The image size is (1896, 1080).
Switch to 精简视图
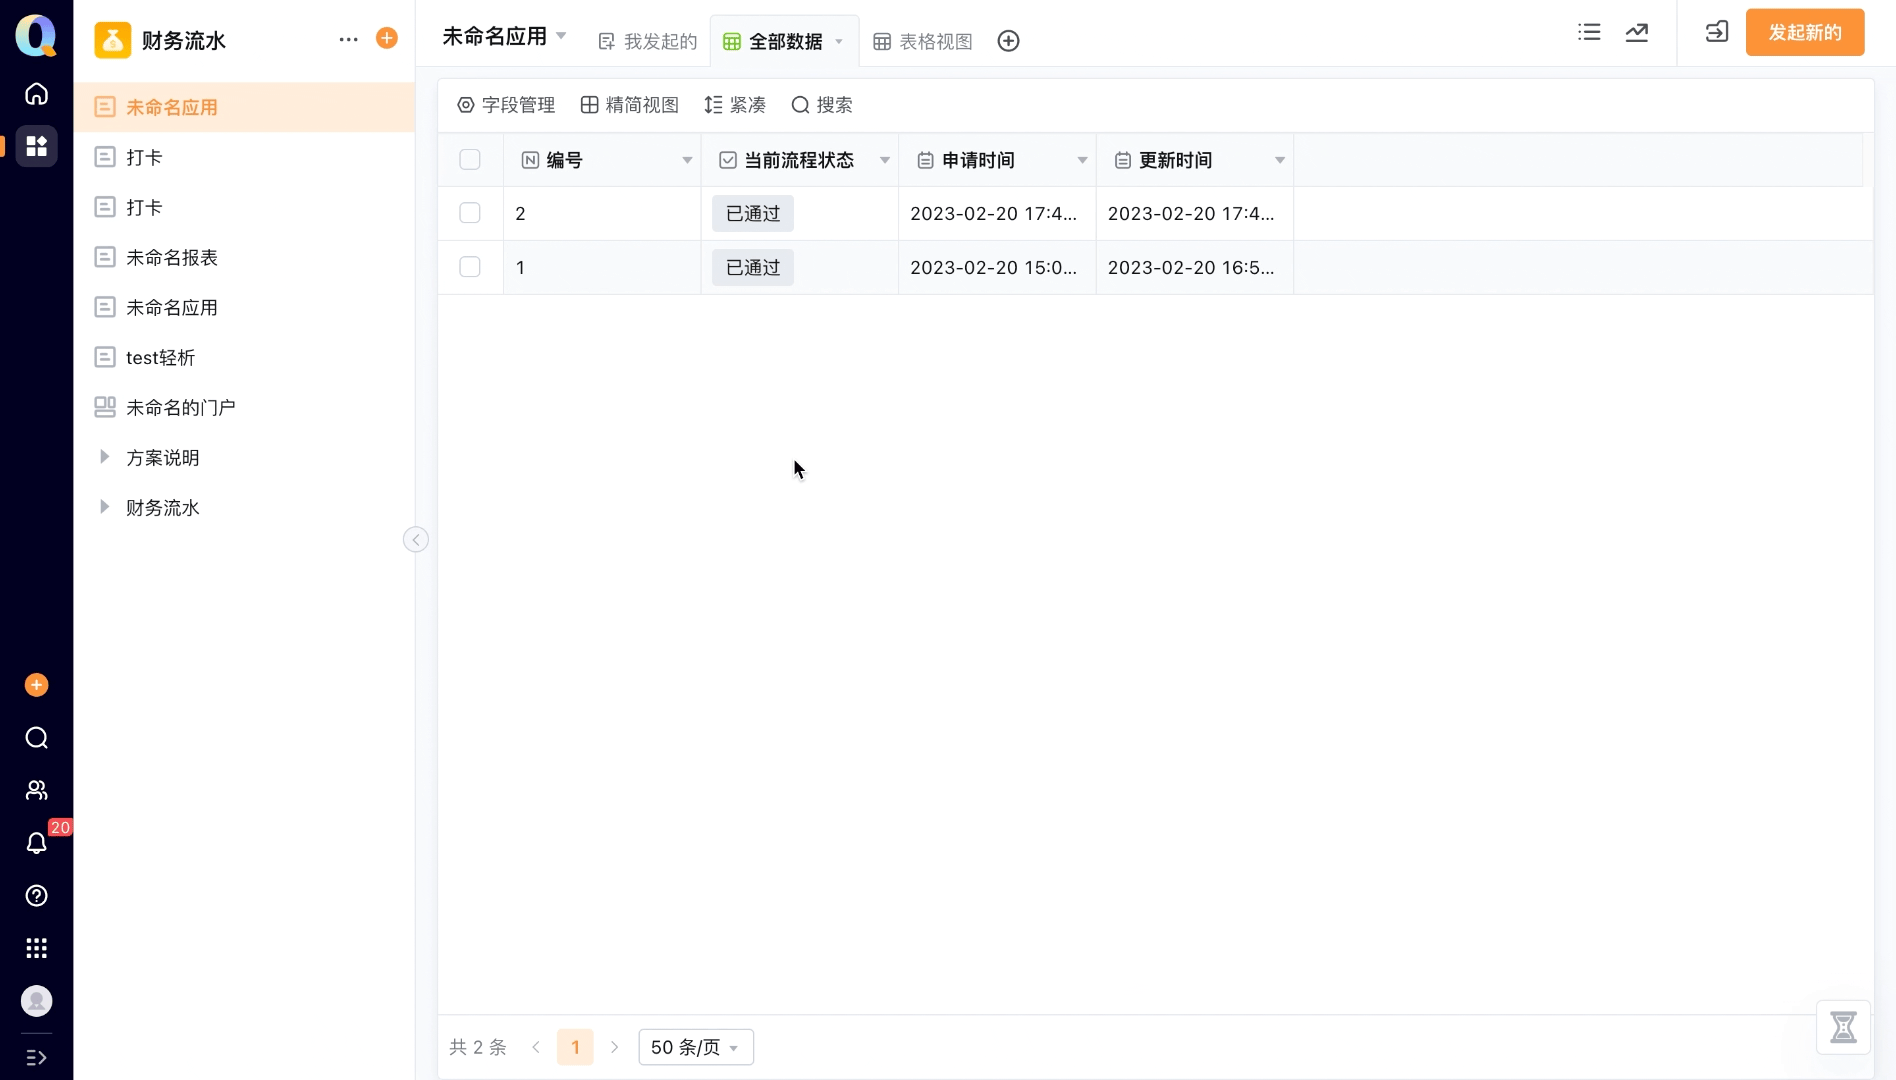[630, 105]
